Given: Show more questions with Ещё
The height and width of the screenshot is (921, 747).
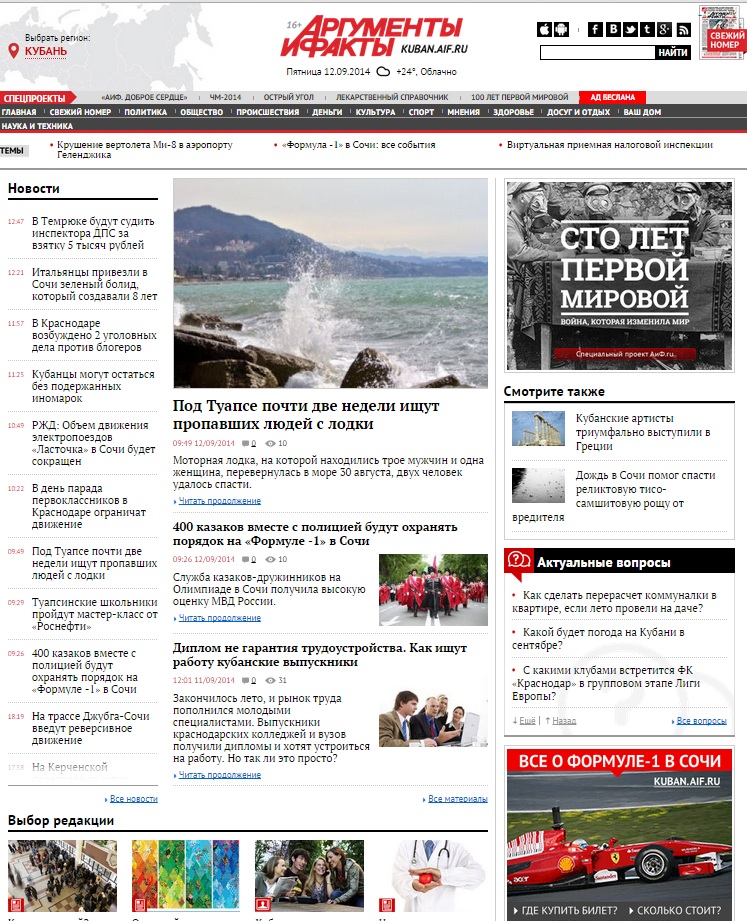Looking at the screenshot, I should click(527, 721).
